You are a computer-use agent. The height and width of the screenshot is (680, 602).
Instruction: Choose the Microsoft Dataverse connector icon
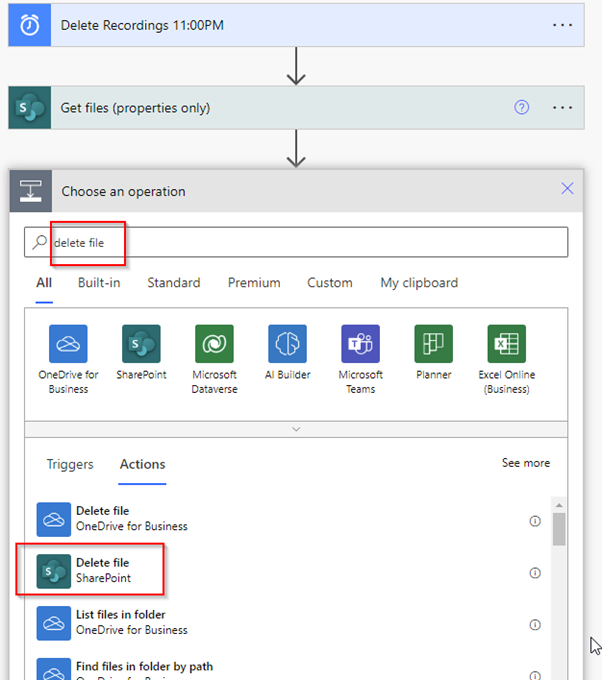(214, 344)
